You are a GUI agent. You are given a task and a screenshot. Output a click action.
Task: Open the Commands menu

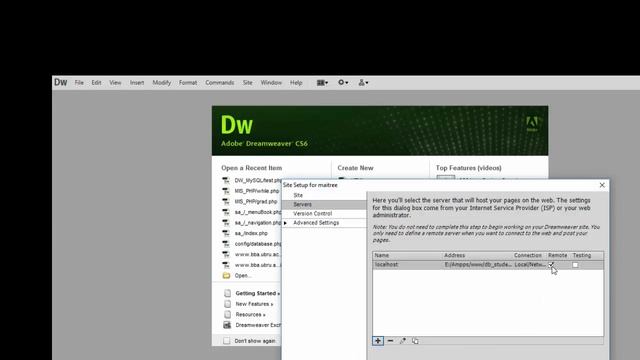(220, 82)
